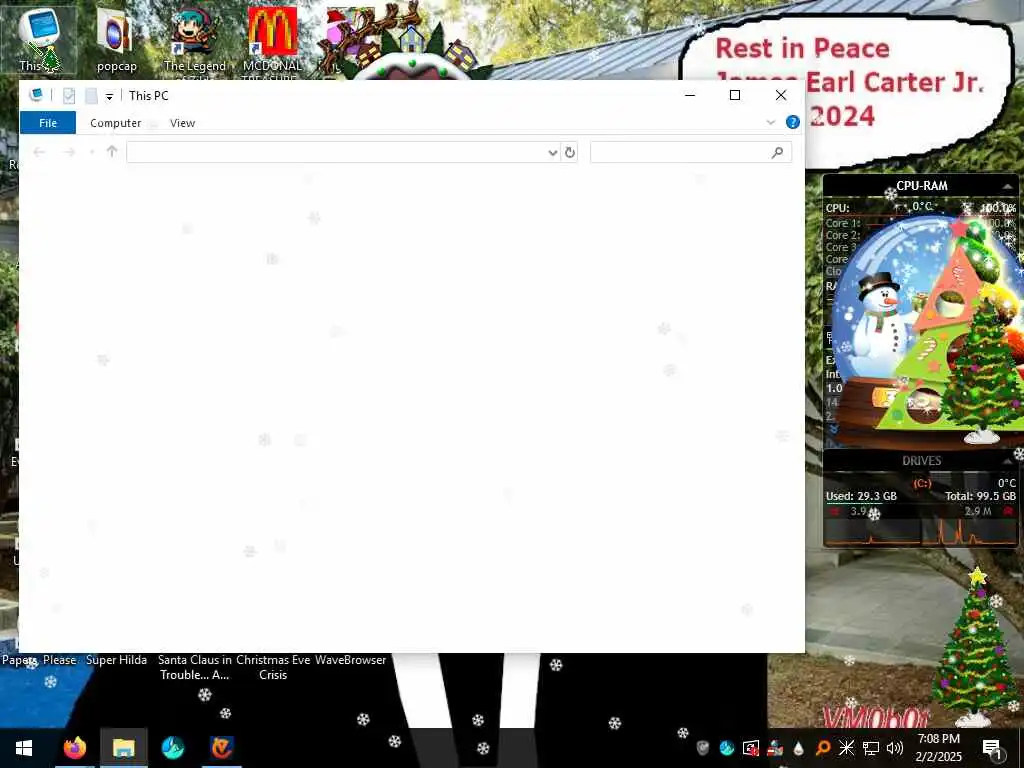
Task: Expand the ribbon with the chevron
Action: 771,122
